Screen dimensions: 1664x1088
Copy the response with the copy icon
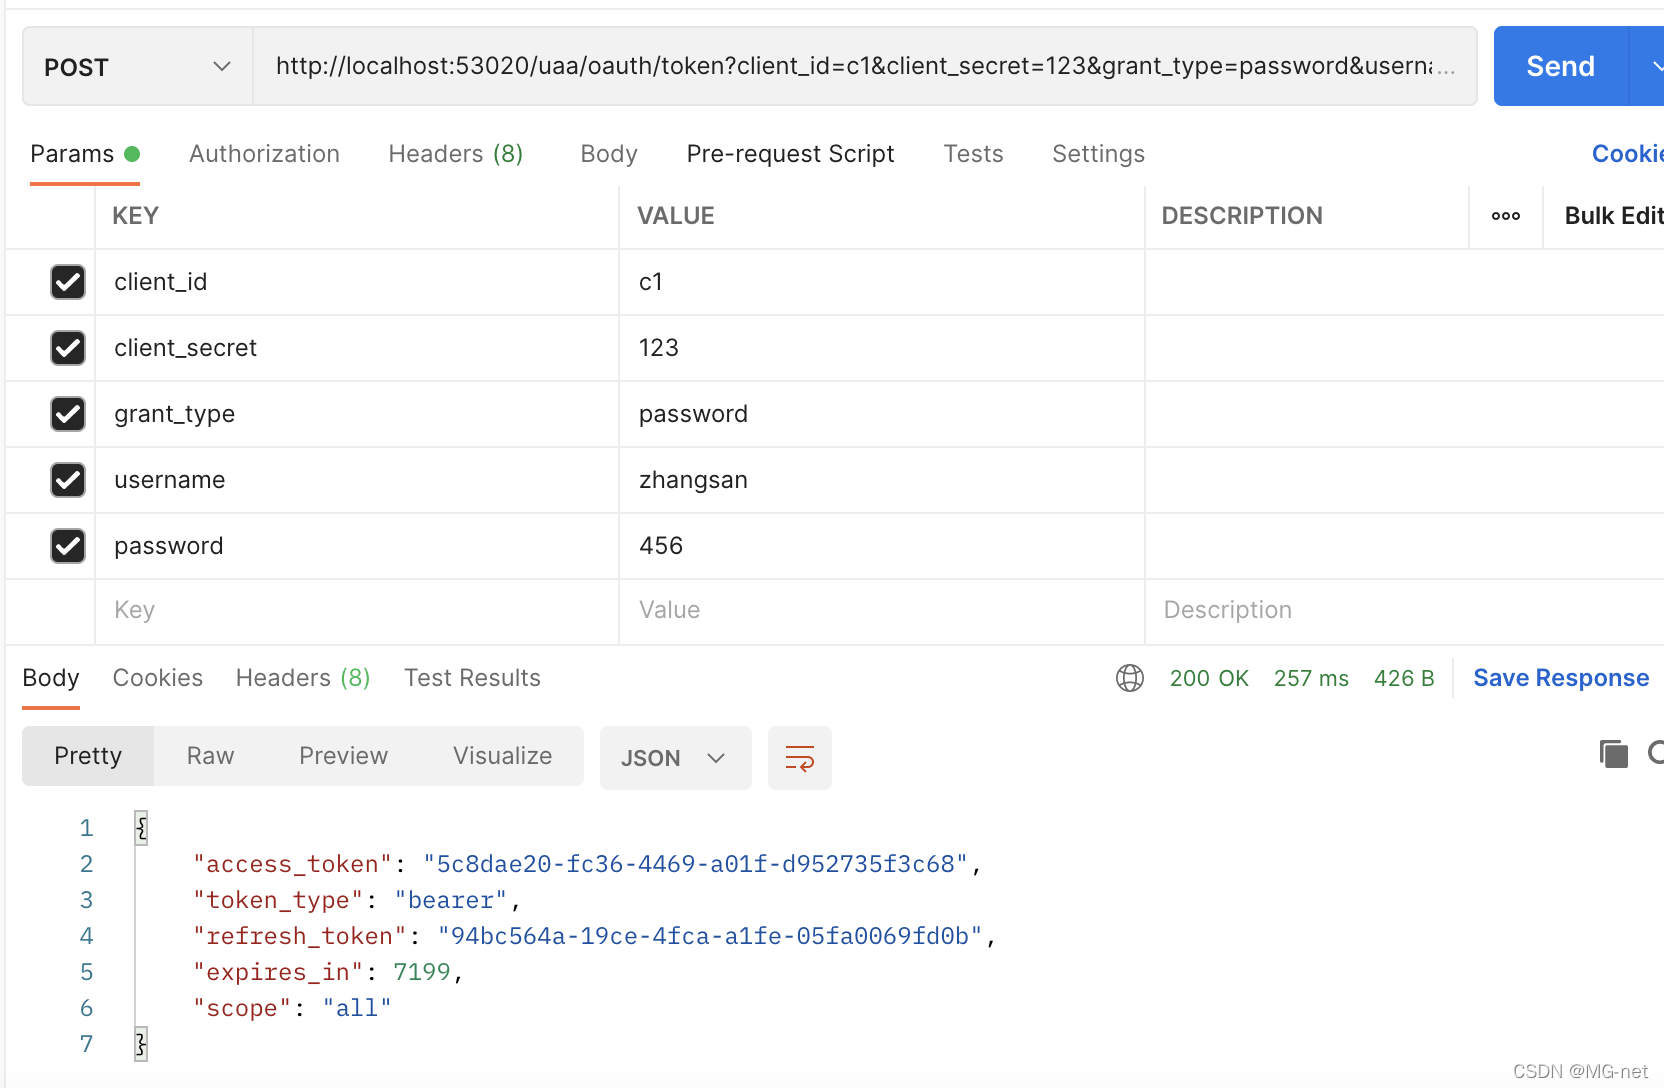[1614, 754]
